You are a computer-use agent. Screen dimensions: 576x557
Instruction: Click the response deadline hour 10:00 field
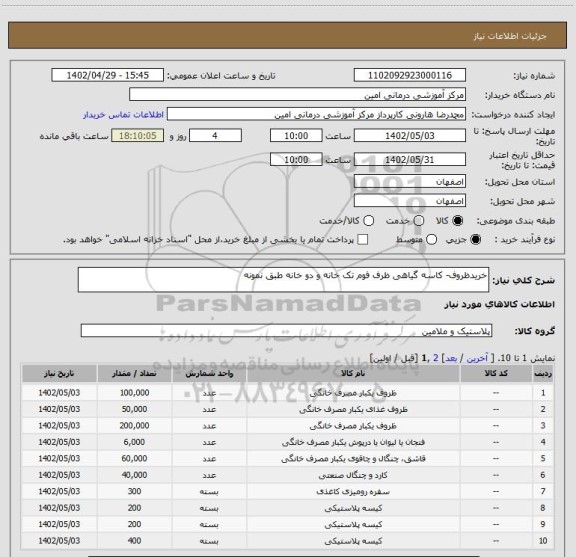(x=296, y=136)
